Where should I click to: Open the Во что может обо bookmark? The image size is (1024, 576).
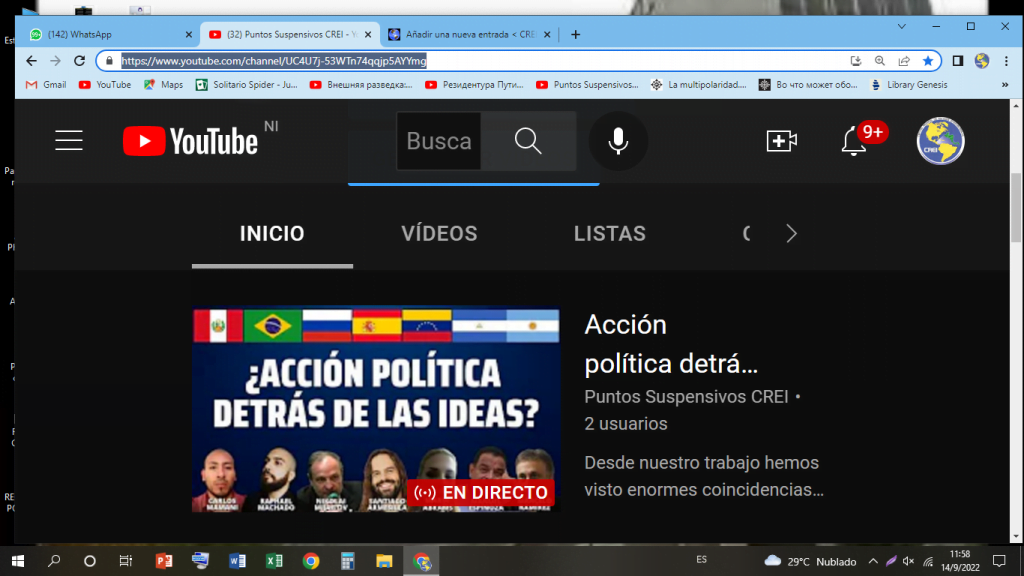pyautogui.click(x=808, y=85)
